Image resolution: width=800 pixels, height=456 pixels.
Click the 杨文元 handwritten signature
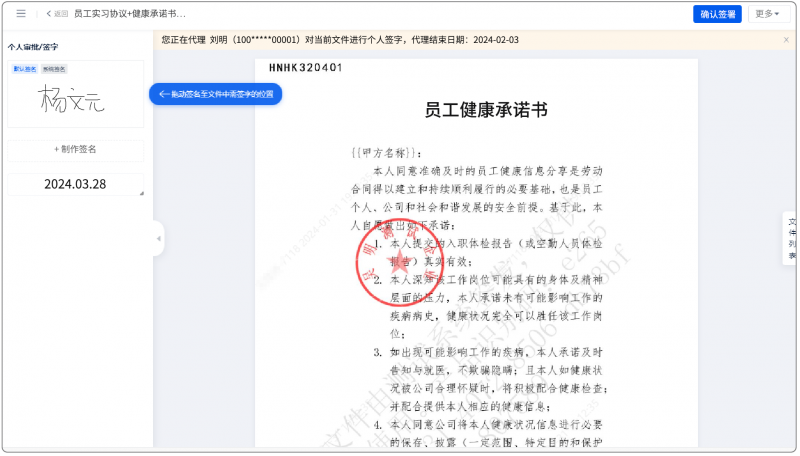pos(72,99)
